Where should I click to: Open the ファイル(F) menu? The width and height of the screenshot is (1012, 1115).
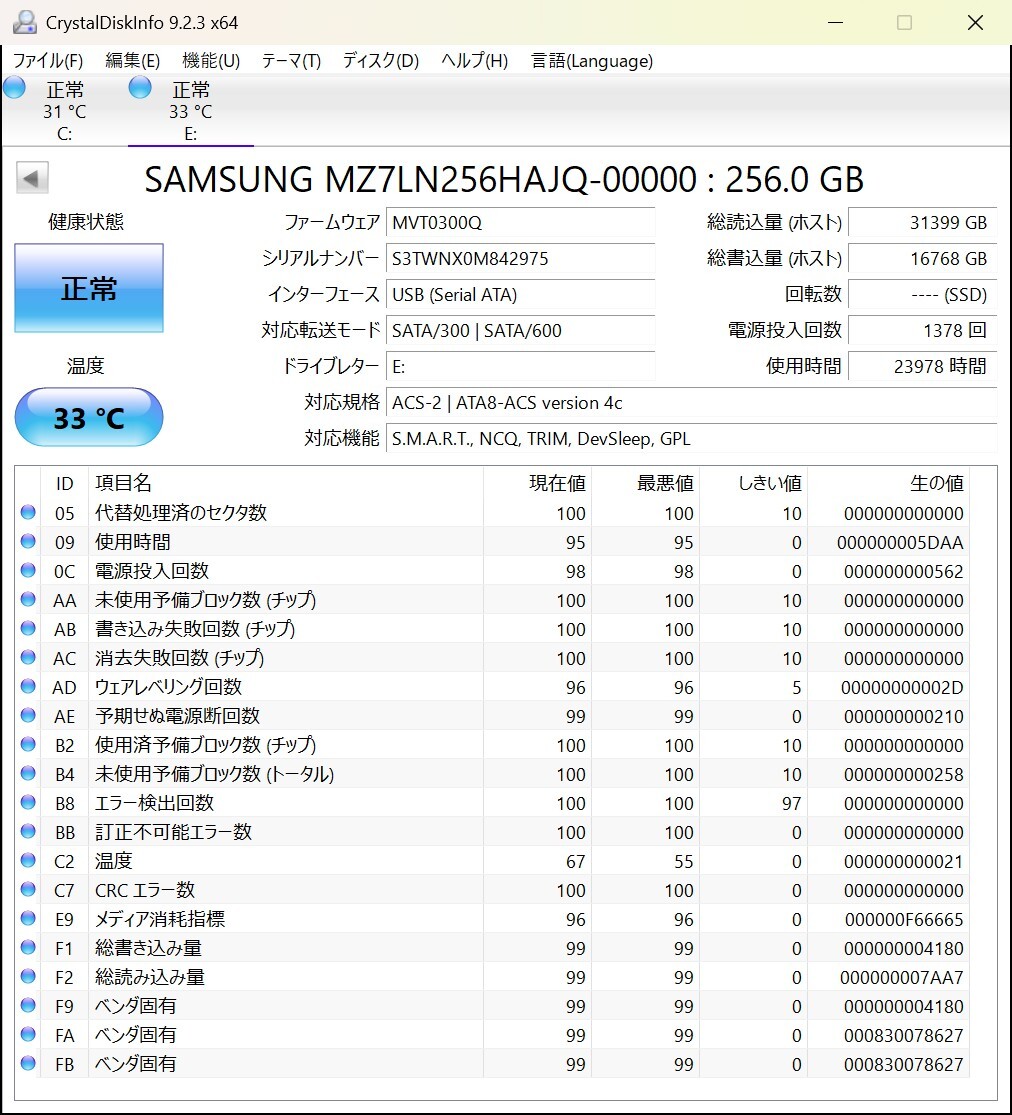click(x=48, y=61)
